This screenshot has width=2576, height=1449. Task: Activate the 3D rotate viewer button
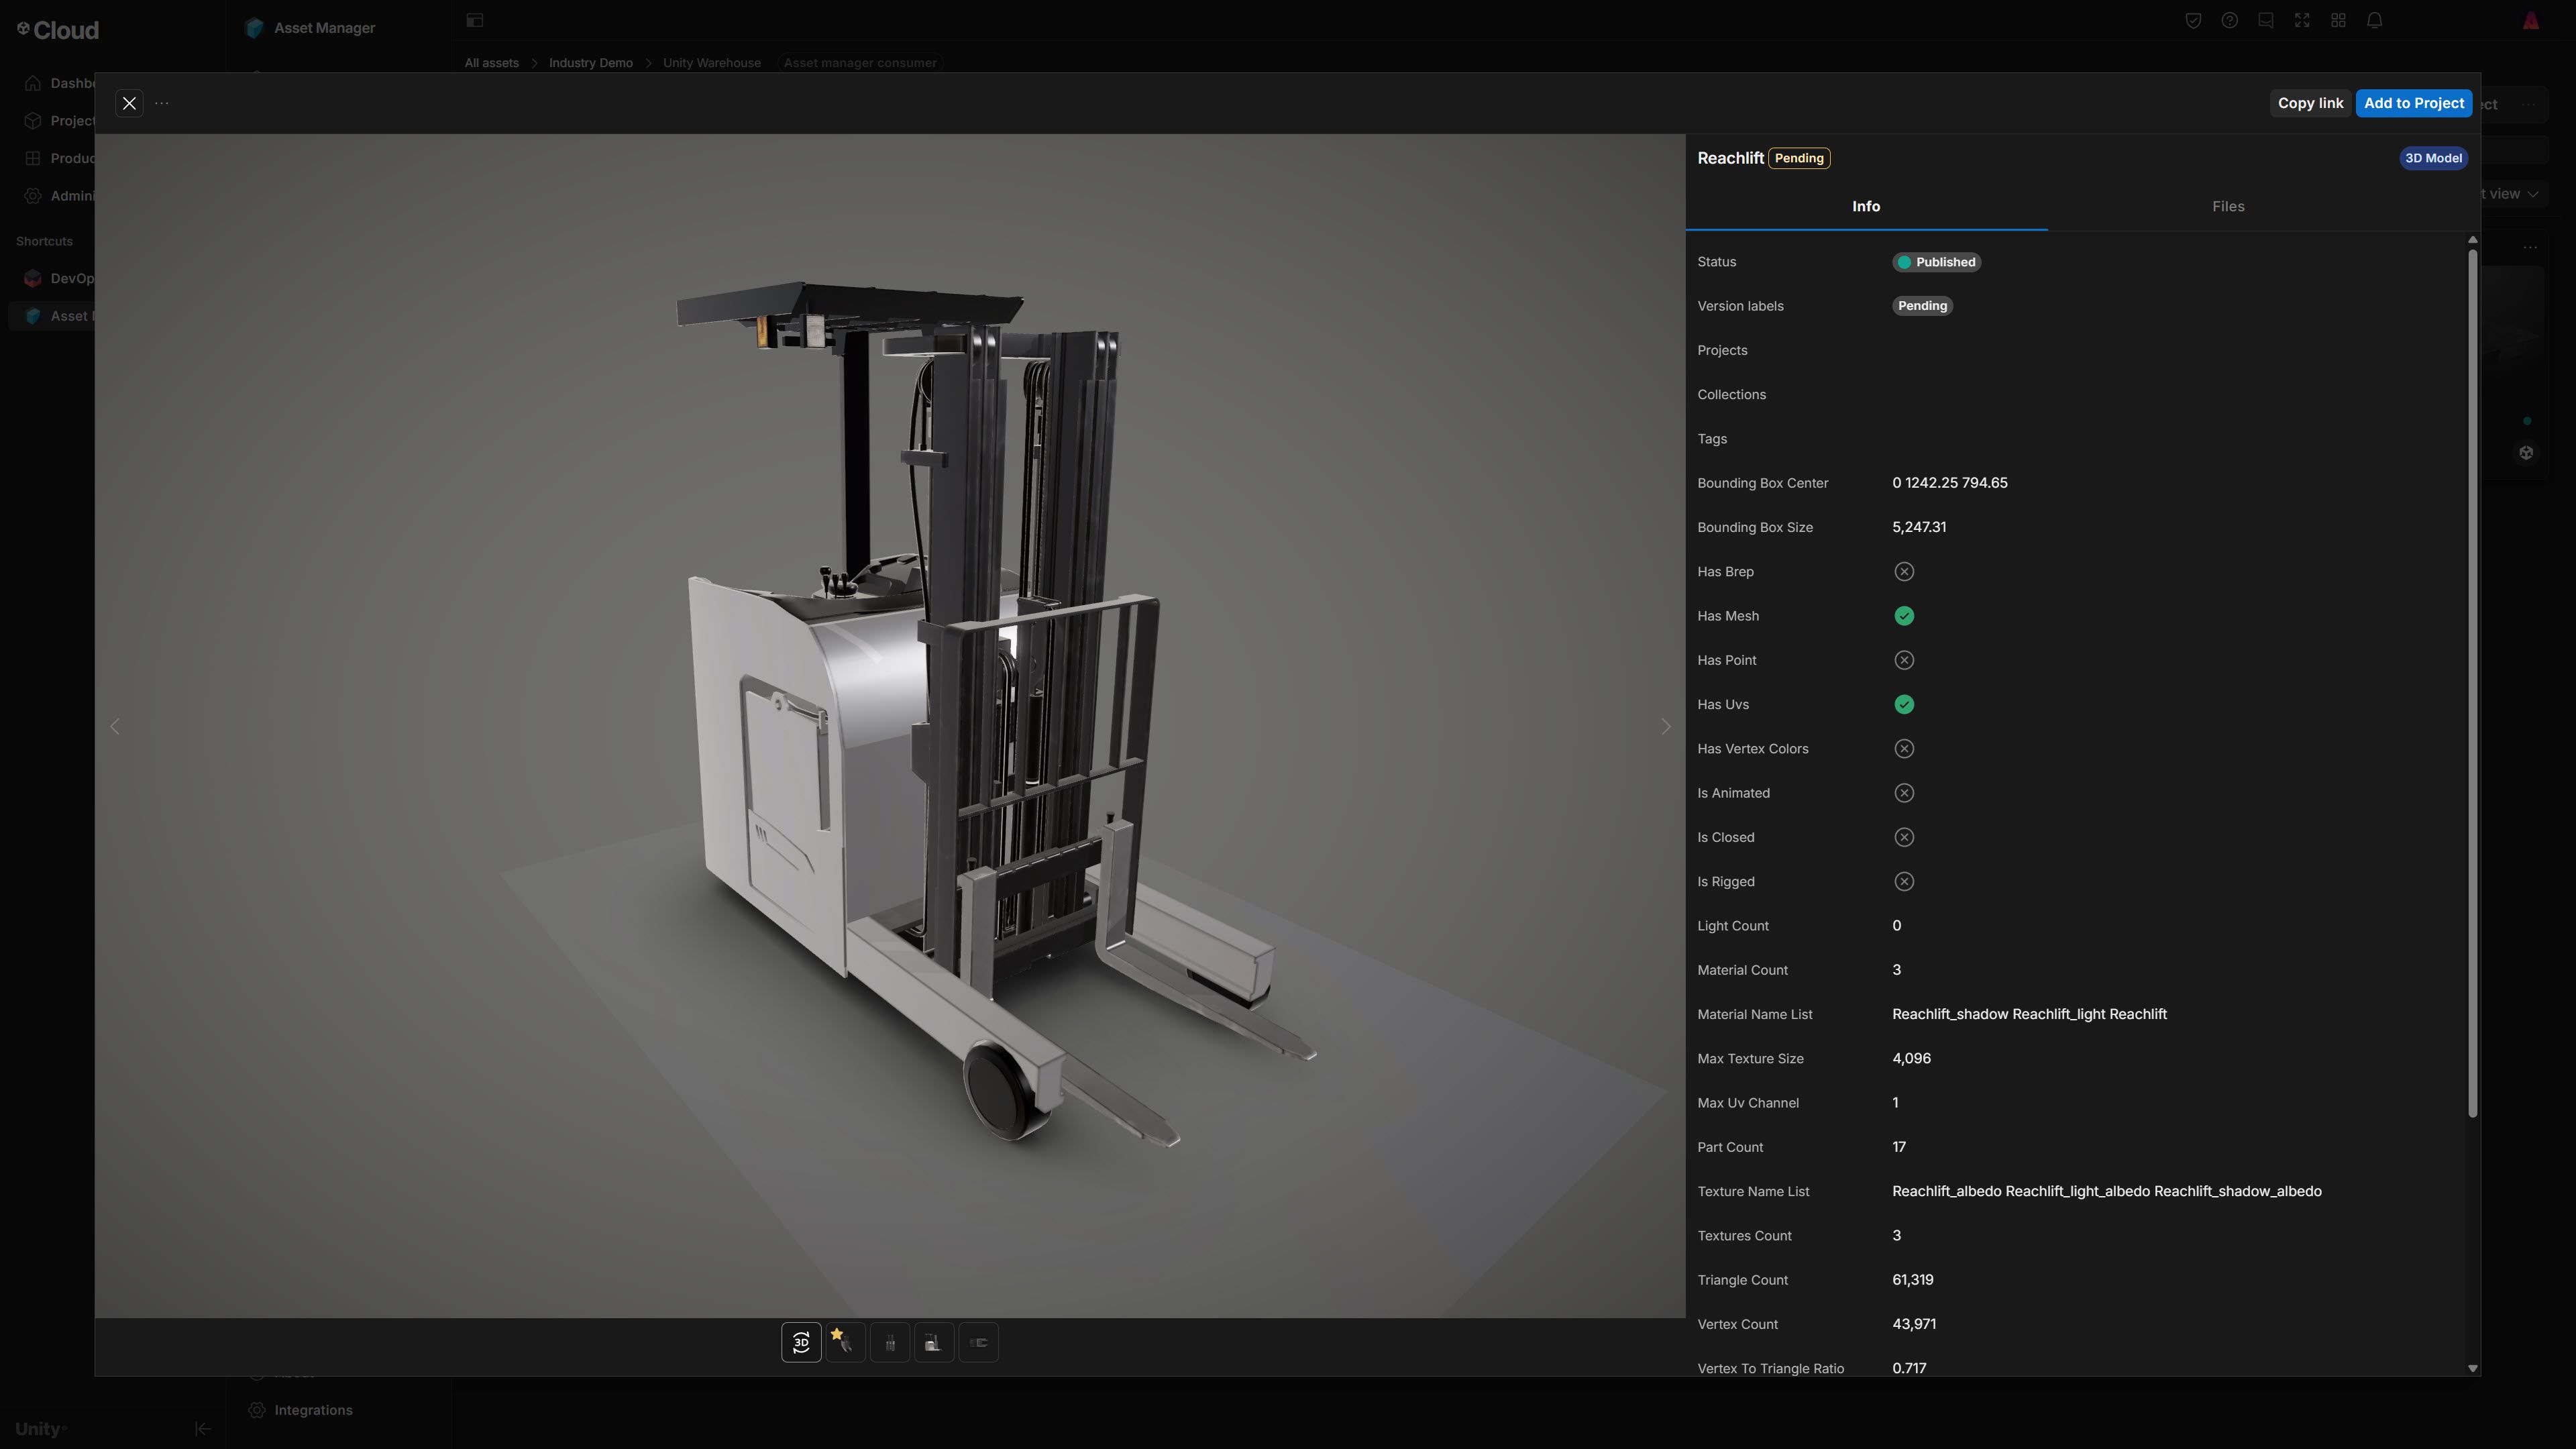pyautogui.click(x=801, y=1342)
